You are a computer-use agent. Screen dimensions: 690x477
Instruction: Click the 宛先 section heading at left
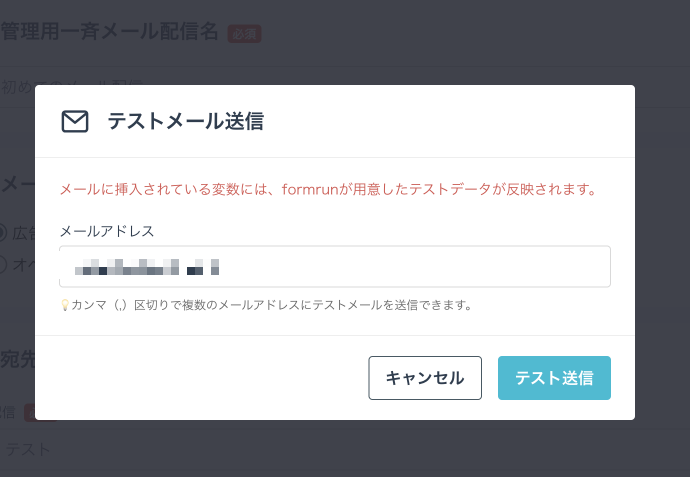click(18, 360)
